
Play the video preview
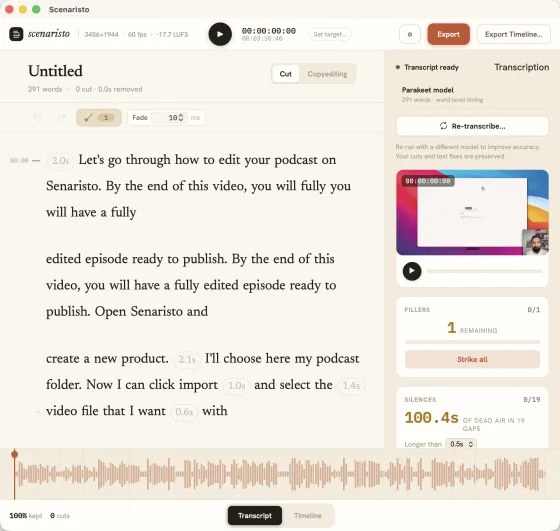[412, 271]
